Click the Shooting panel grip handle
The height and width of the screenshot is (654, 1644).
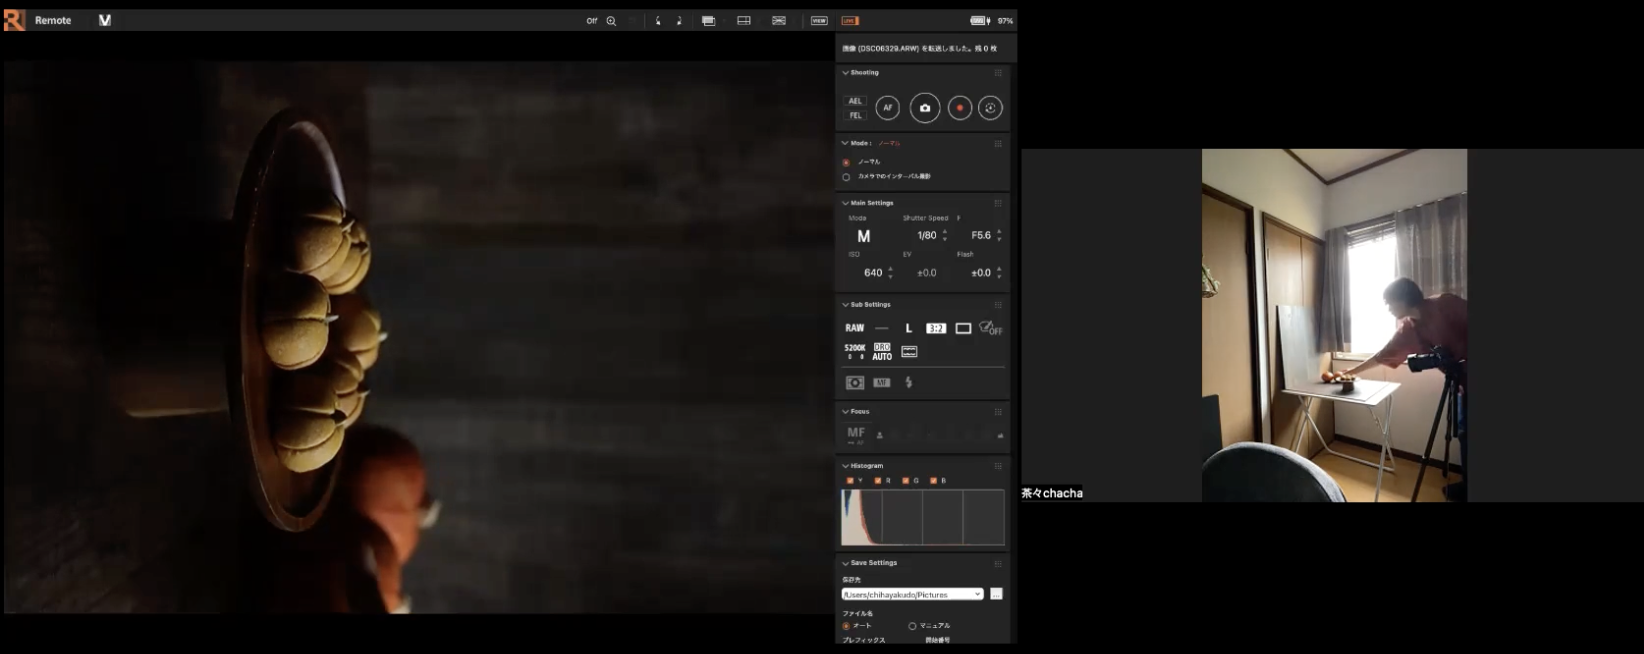tap(998, 73)
